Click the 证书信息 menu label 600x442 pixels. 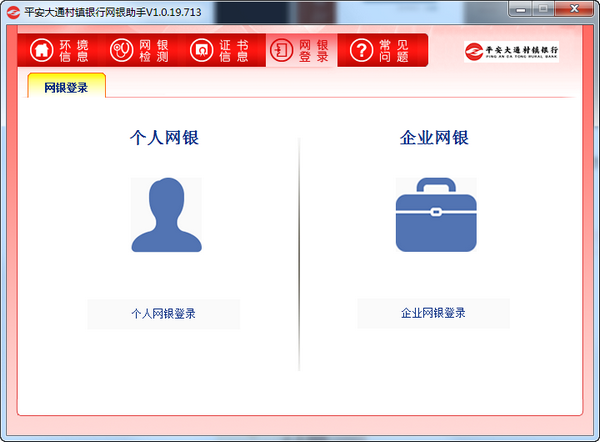click(x=234, y=51)
